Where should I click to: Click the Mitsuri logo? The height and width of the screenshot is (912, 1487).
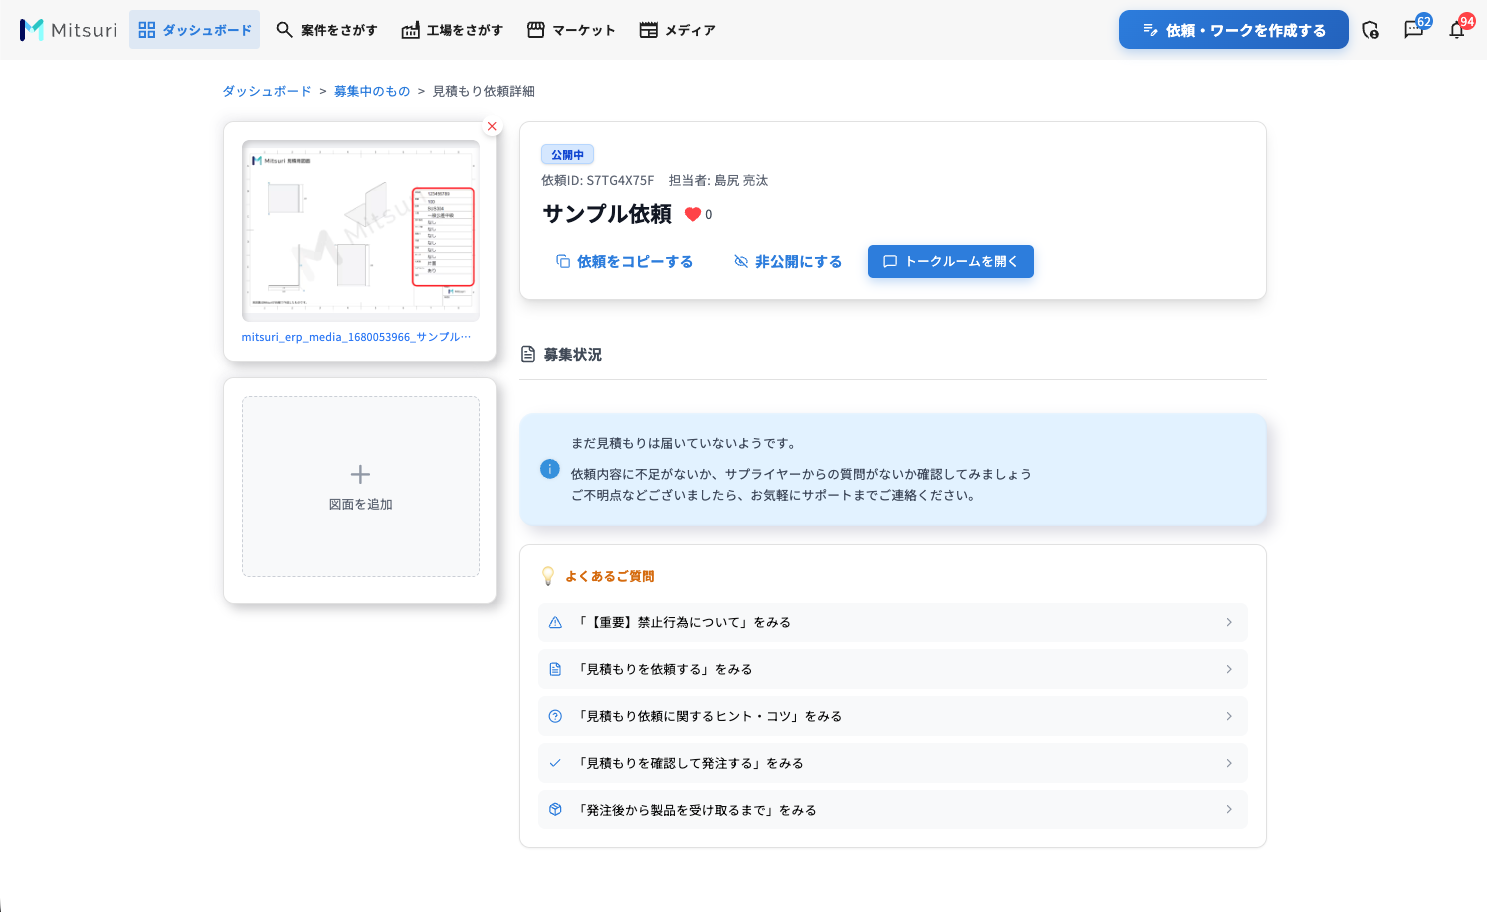pyautogui.click(x=68, y=30)
